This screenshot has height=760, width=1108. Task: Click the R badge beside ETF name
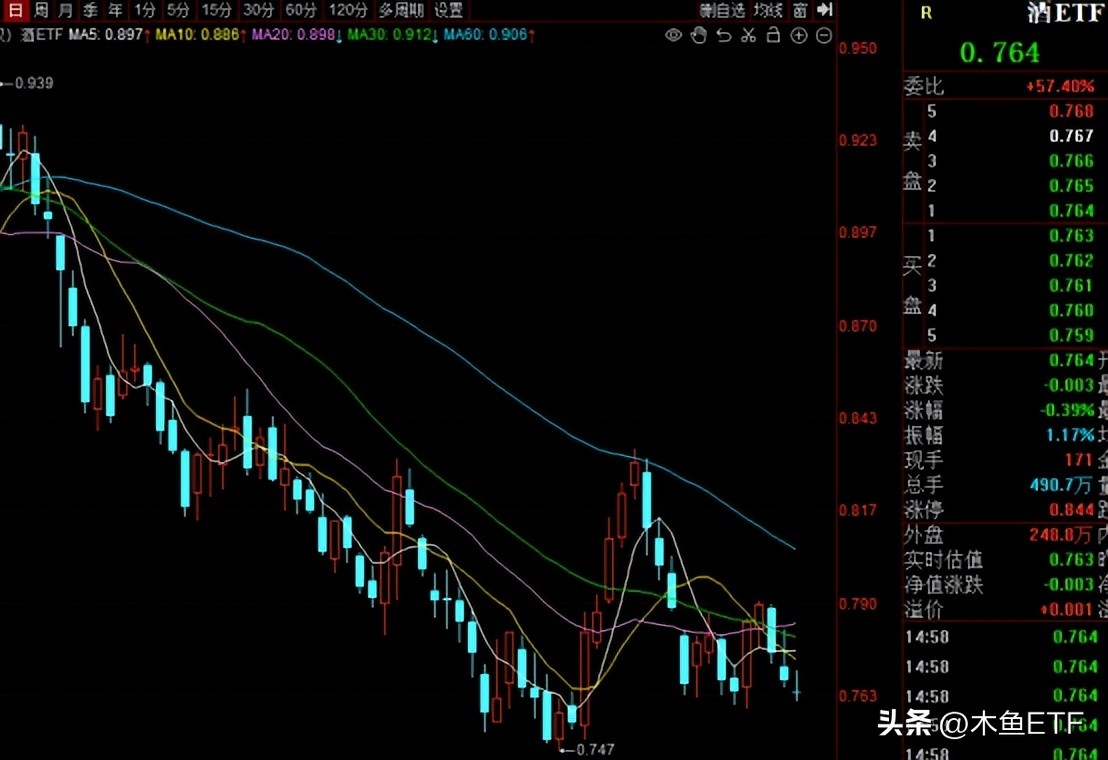click(926, 13)
